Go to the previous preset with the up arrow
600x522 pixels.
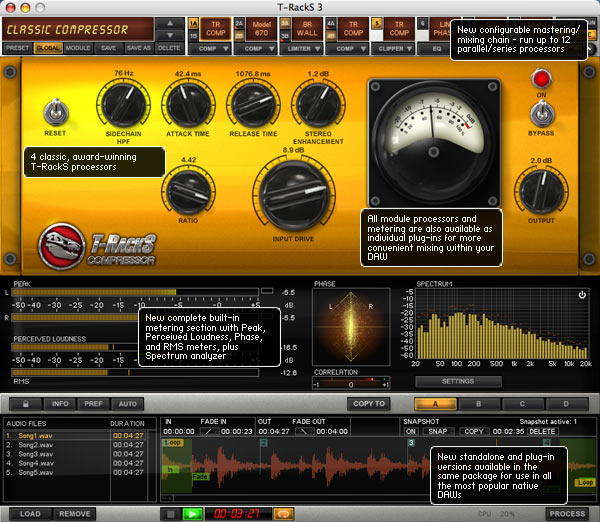[170, 23]
